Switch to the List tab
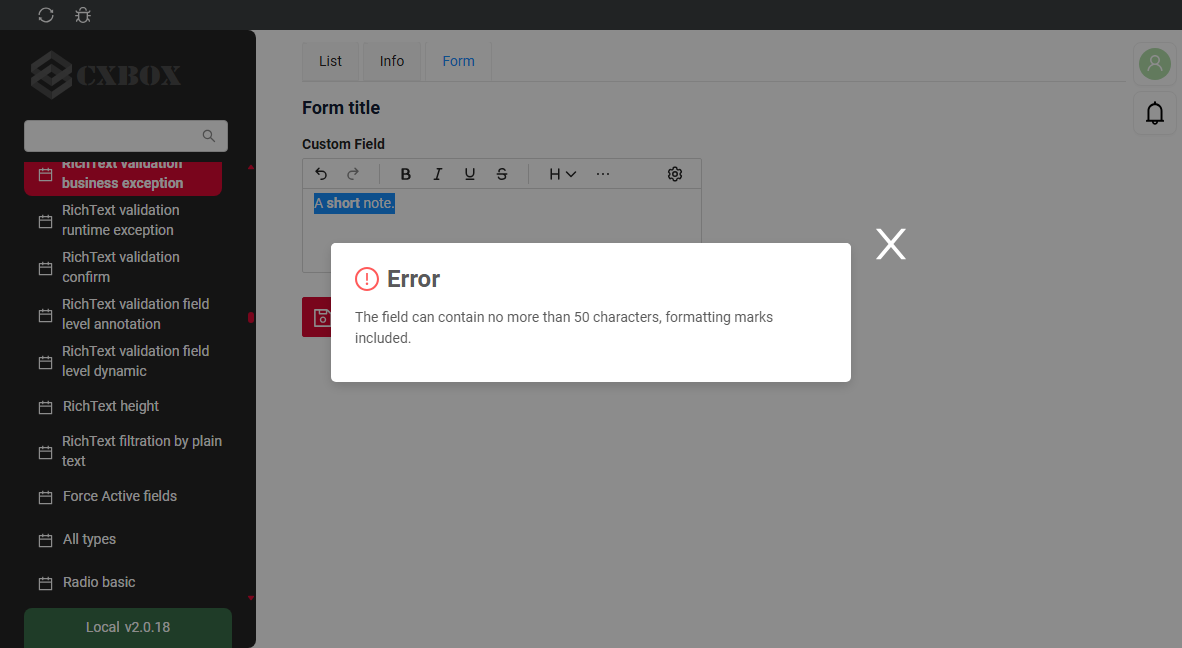Screen dimensions: 1182x648 click(330, 61)
